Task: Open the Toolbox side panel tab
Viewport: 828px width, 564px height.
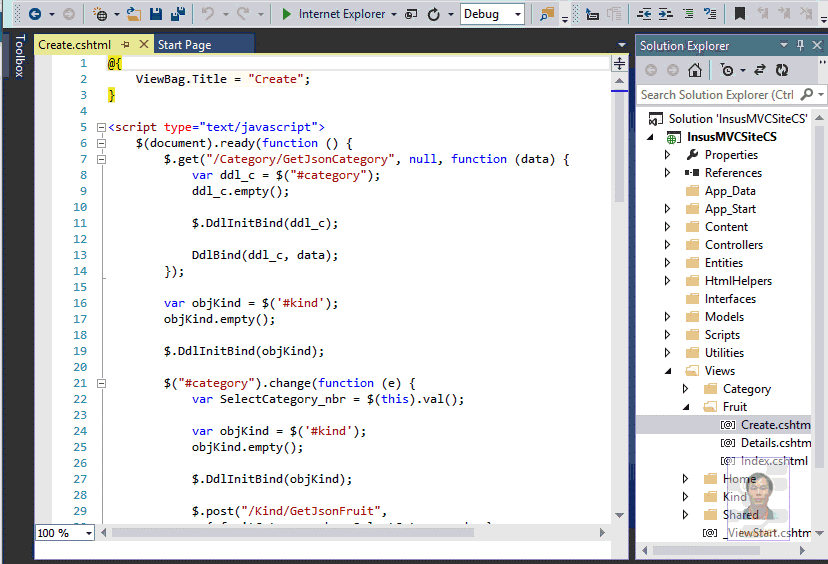Action: click(x=19, y=55)
